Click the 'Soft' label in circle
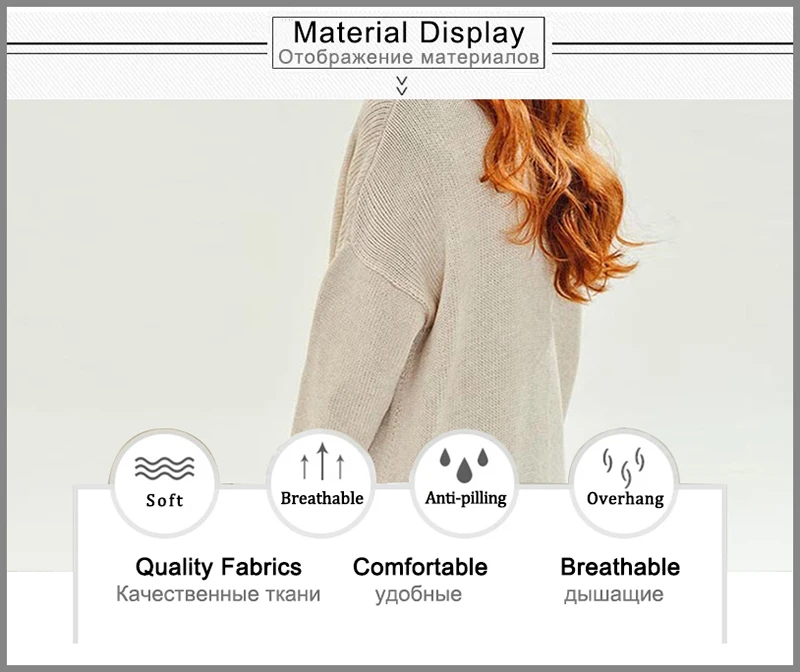 [164, 501]
